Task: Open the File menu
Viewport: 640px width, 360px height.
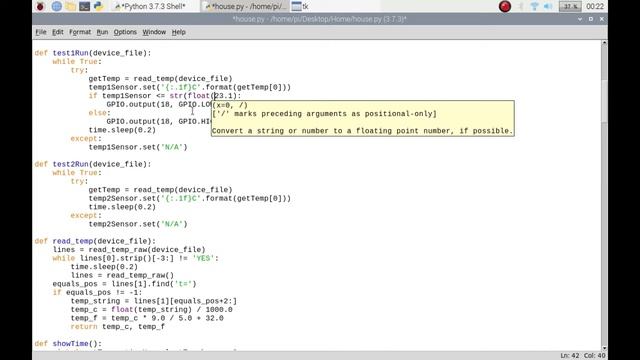Action: click(x=41, y=32)
